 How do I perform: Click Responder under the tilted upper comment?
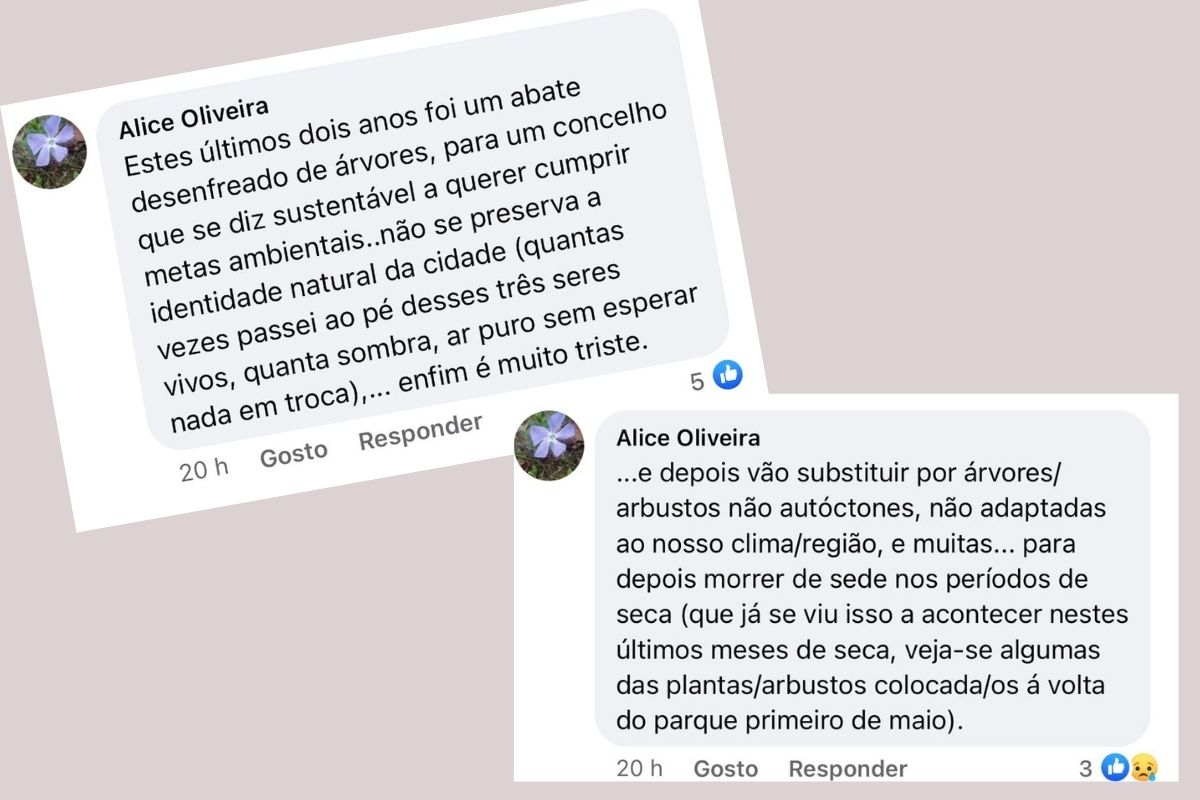click(420, 432)
